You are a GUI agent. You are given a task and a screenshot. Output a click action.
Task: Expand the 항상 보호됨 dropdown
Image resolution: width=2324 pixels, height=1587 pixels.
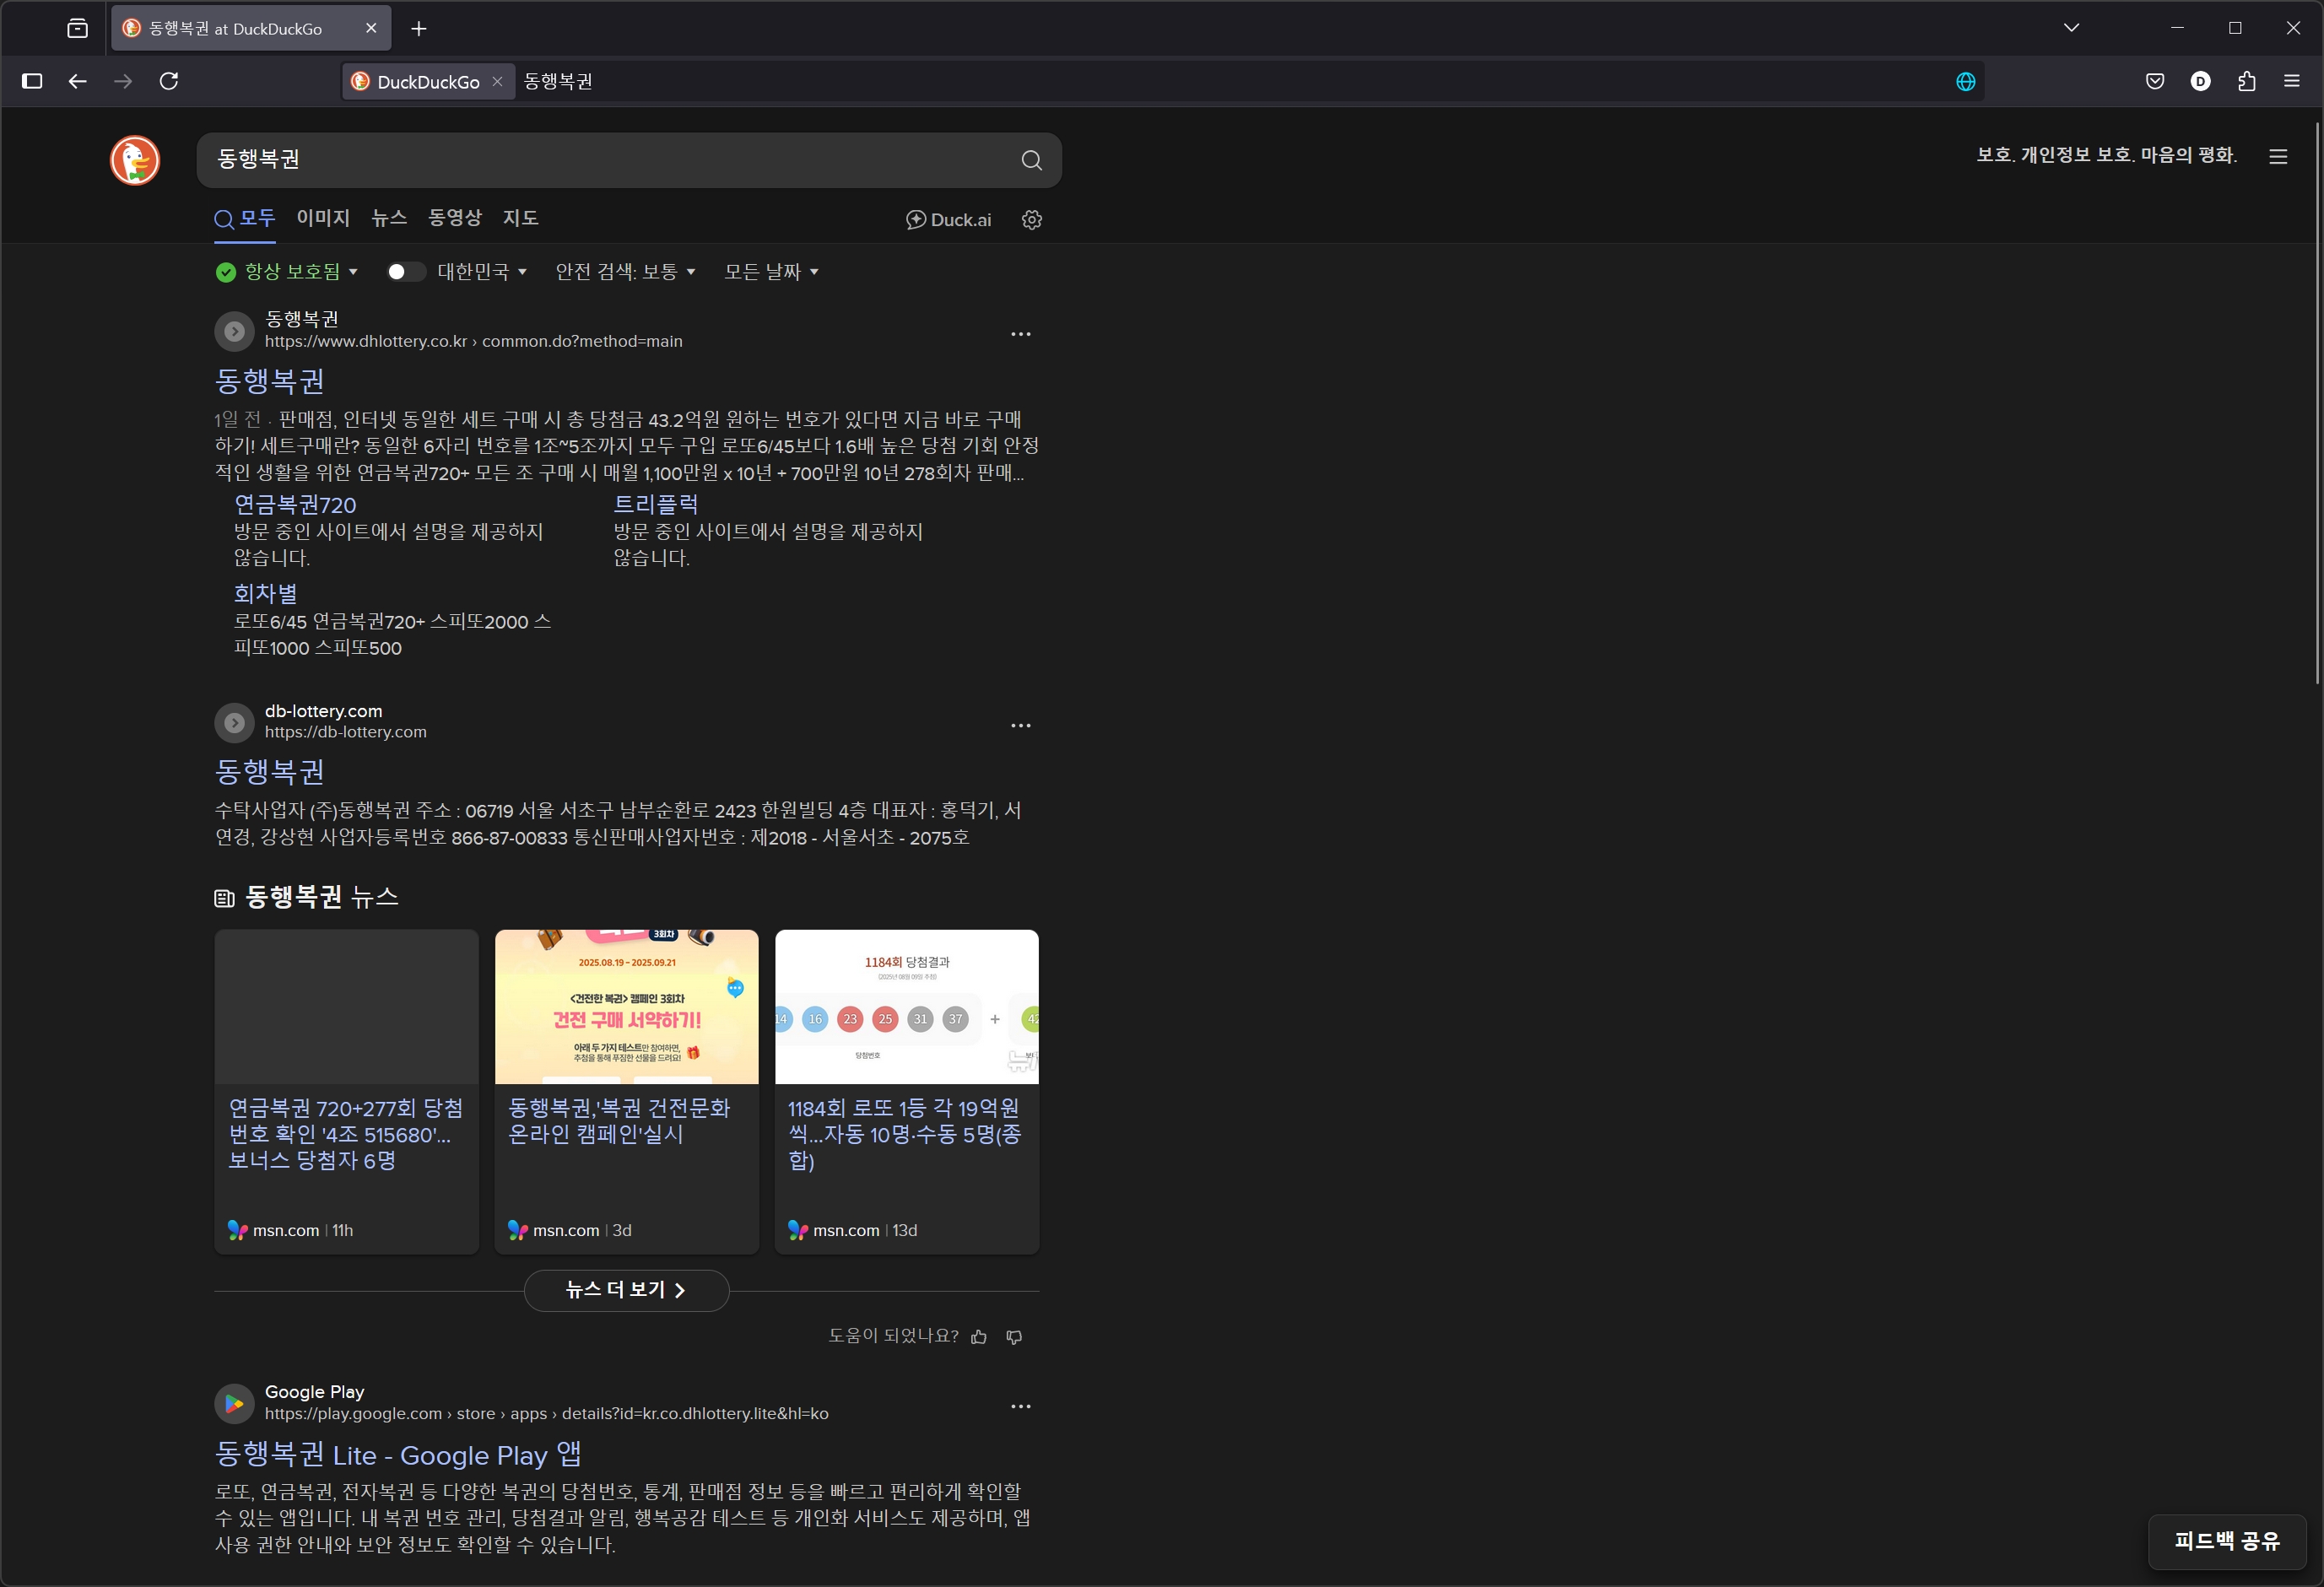point(287,272)
